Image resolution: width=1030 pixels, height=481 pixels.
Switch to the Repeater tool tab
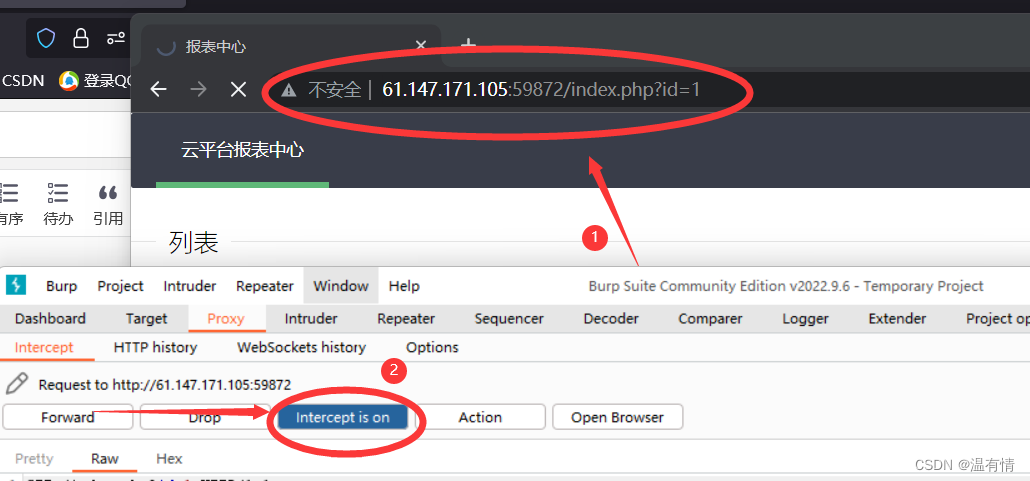click(x=406, y=319)
